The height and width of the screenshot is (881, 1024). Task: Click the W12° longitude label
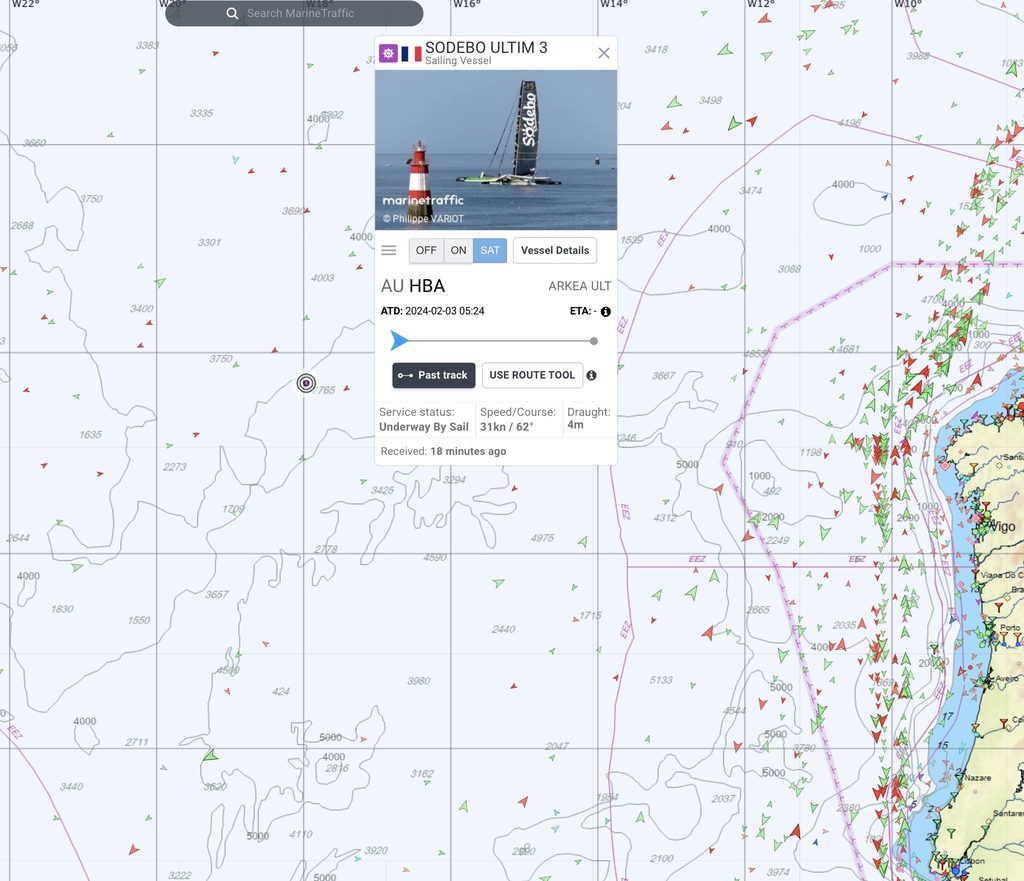click(761, 4)
